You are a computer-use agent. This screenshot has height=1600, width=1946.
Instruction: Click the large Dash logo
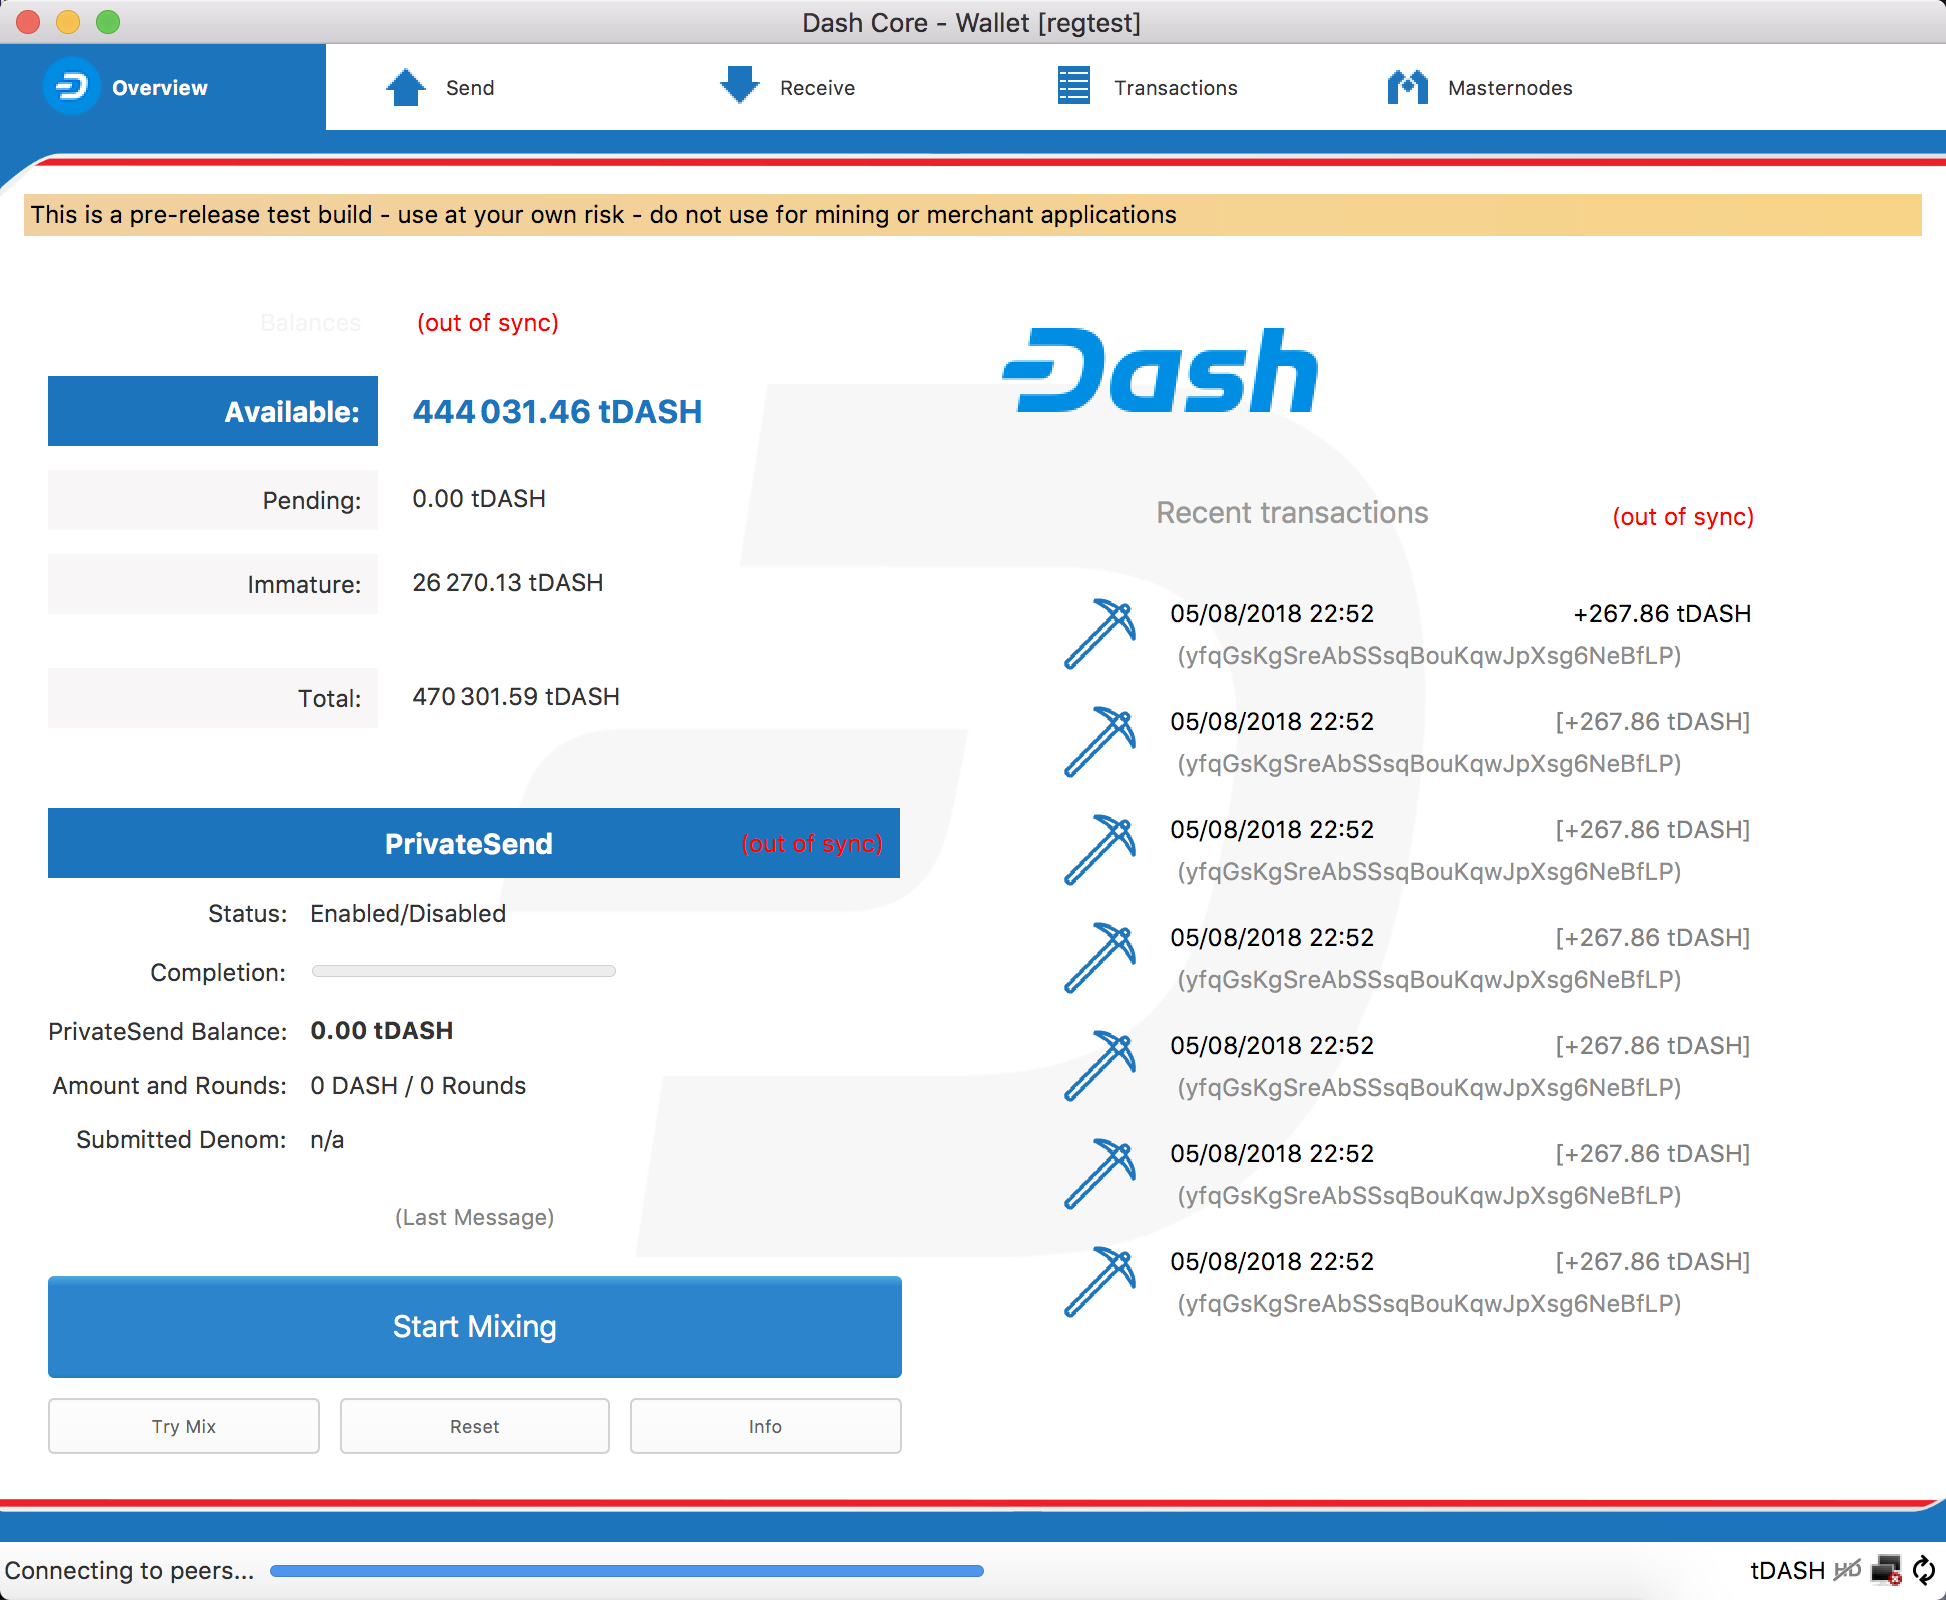pos(1160,371)
